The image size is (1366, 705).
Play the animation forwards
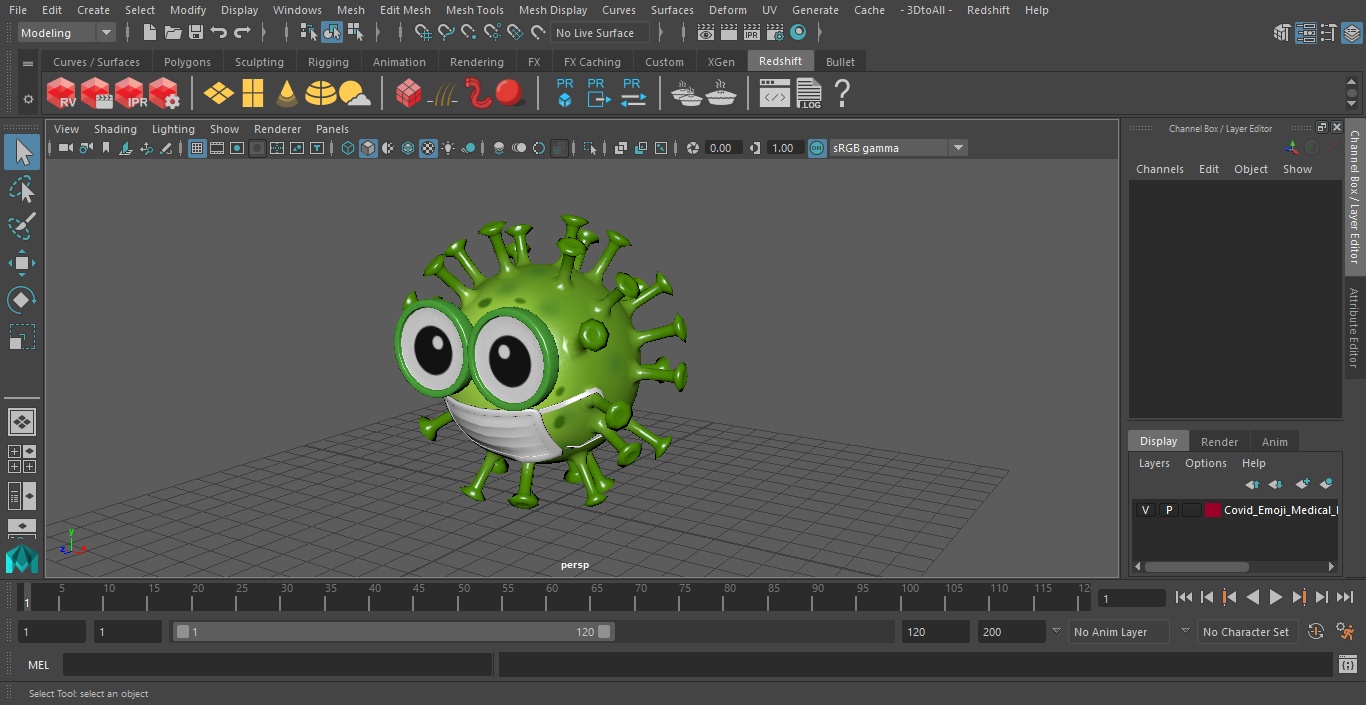(1276, 597)
